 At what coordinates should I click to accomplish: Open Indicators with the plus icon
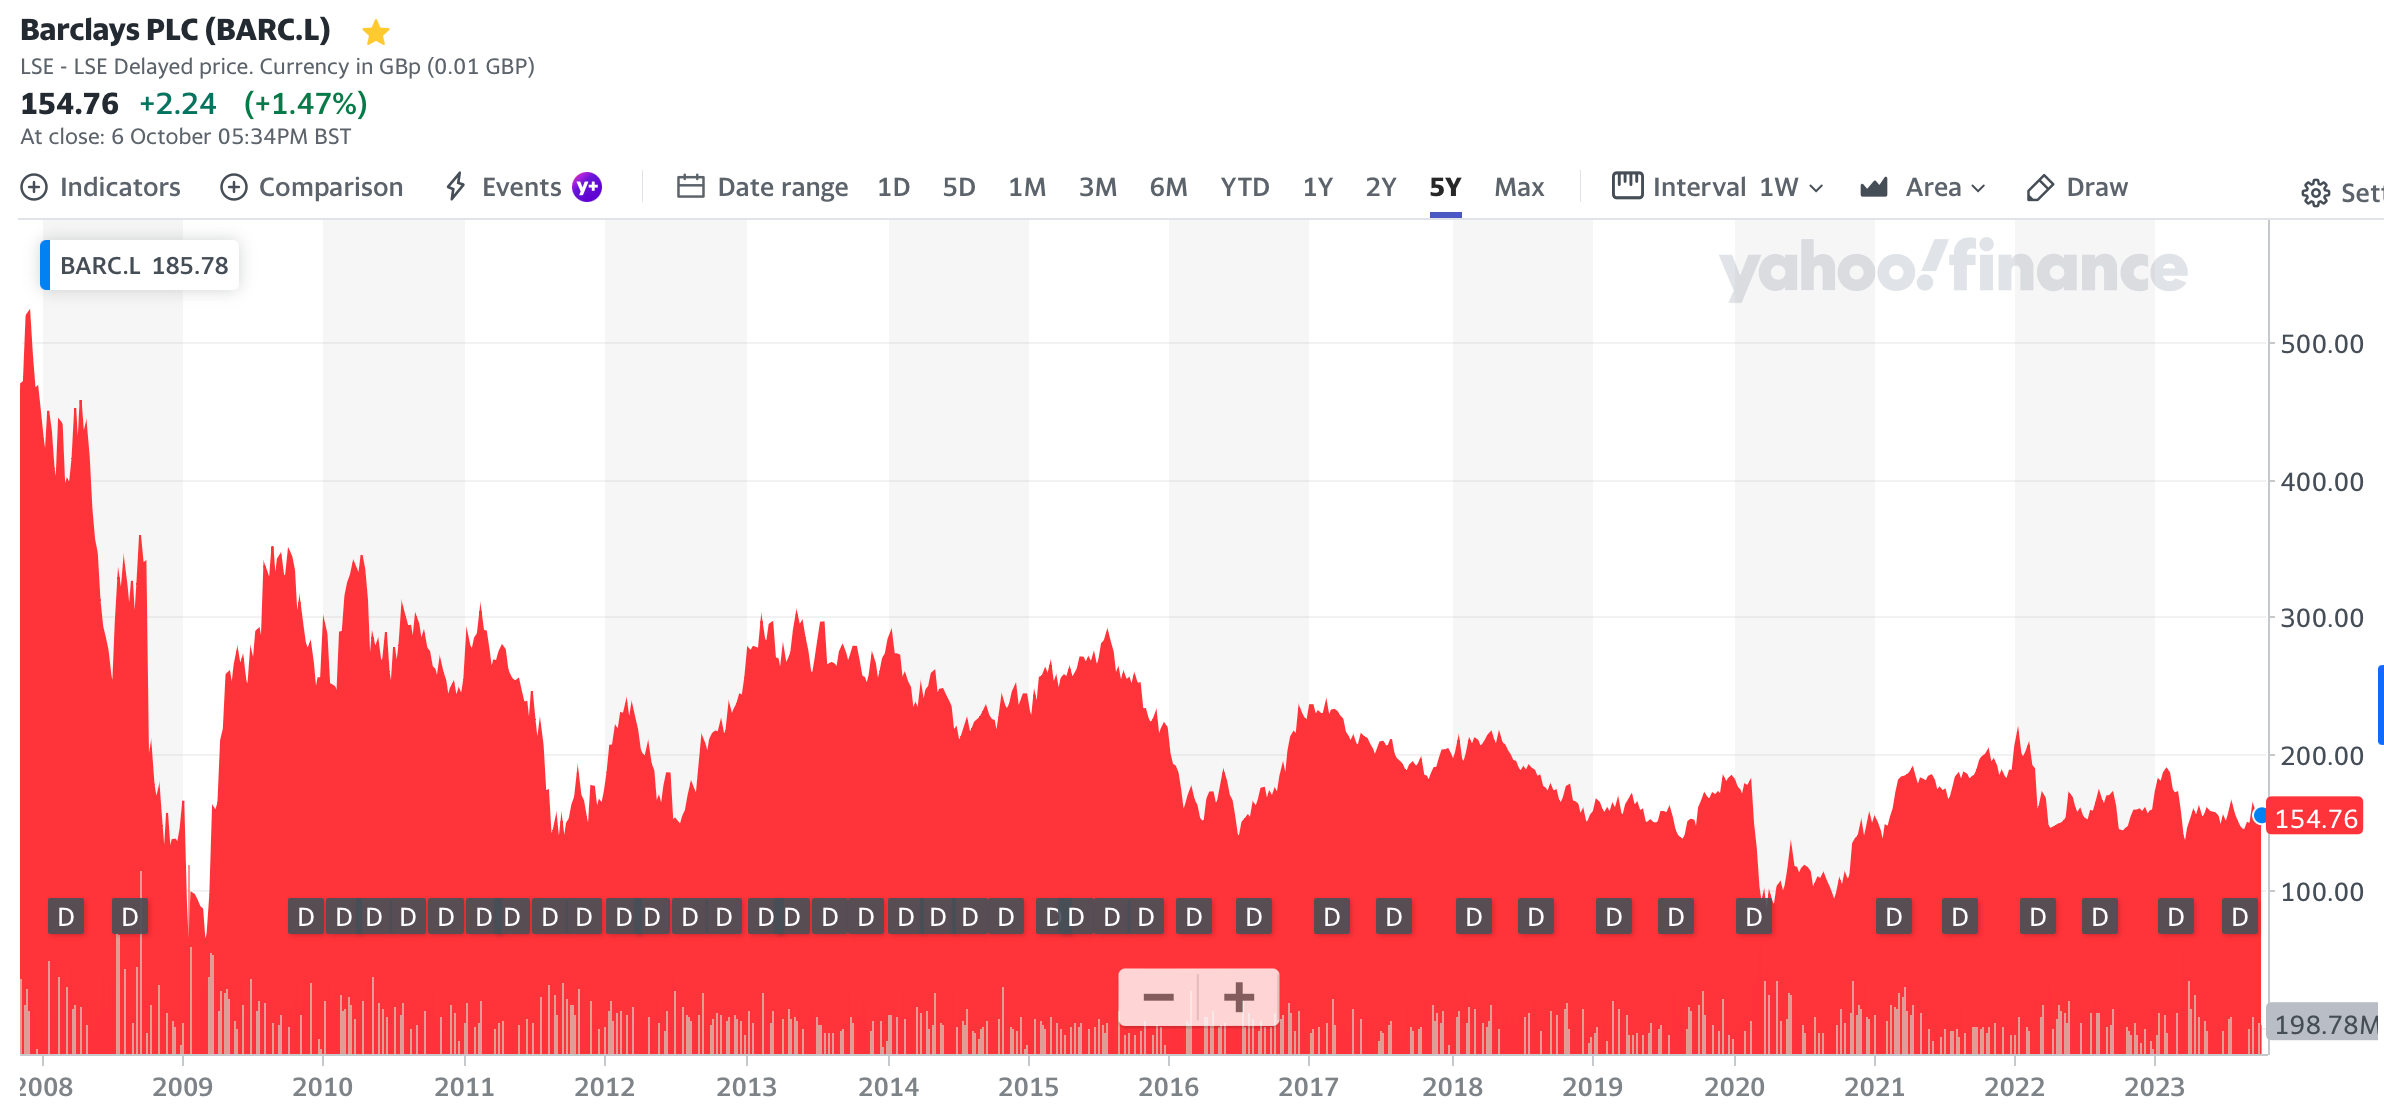click(x=34, y=187)
